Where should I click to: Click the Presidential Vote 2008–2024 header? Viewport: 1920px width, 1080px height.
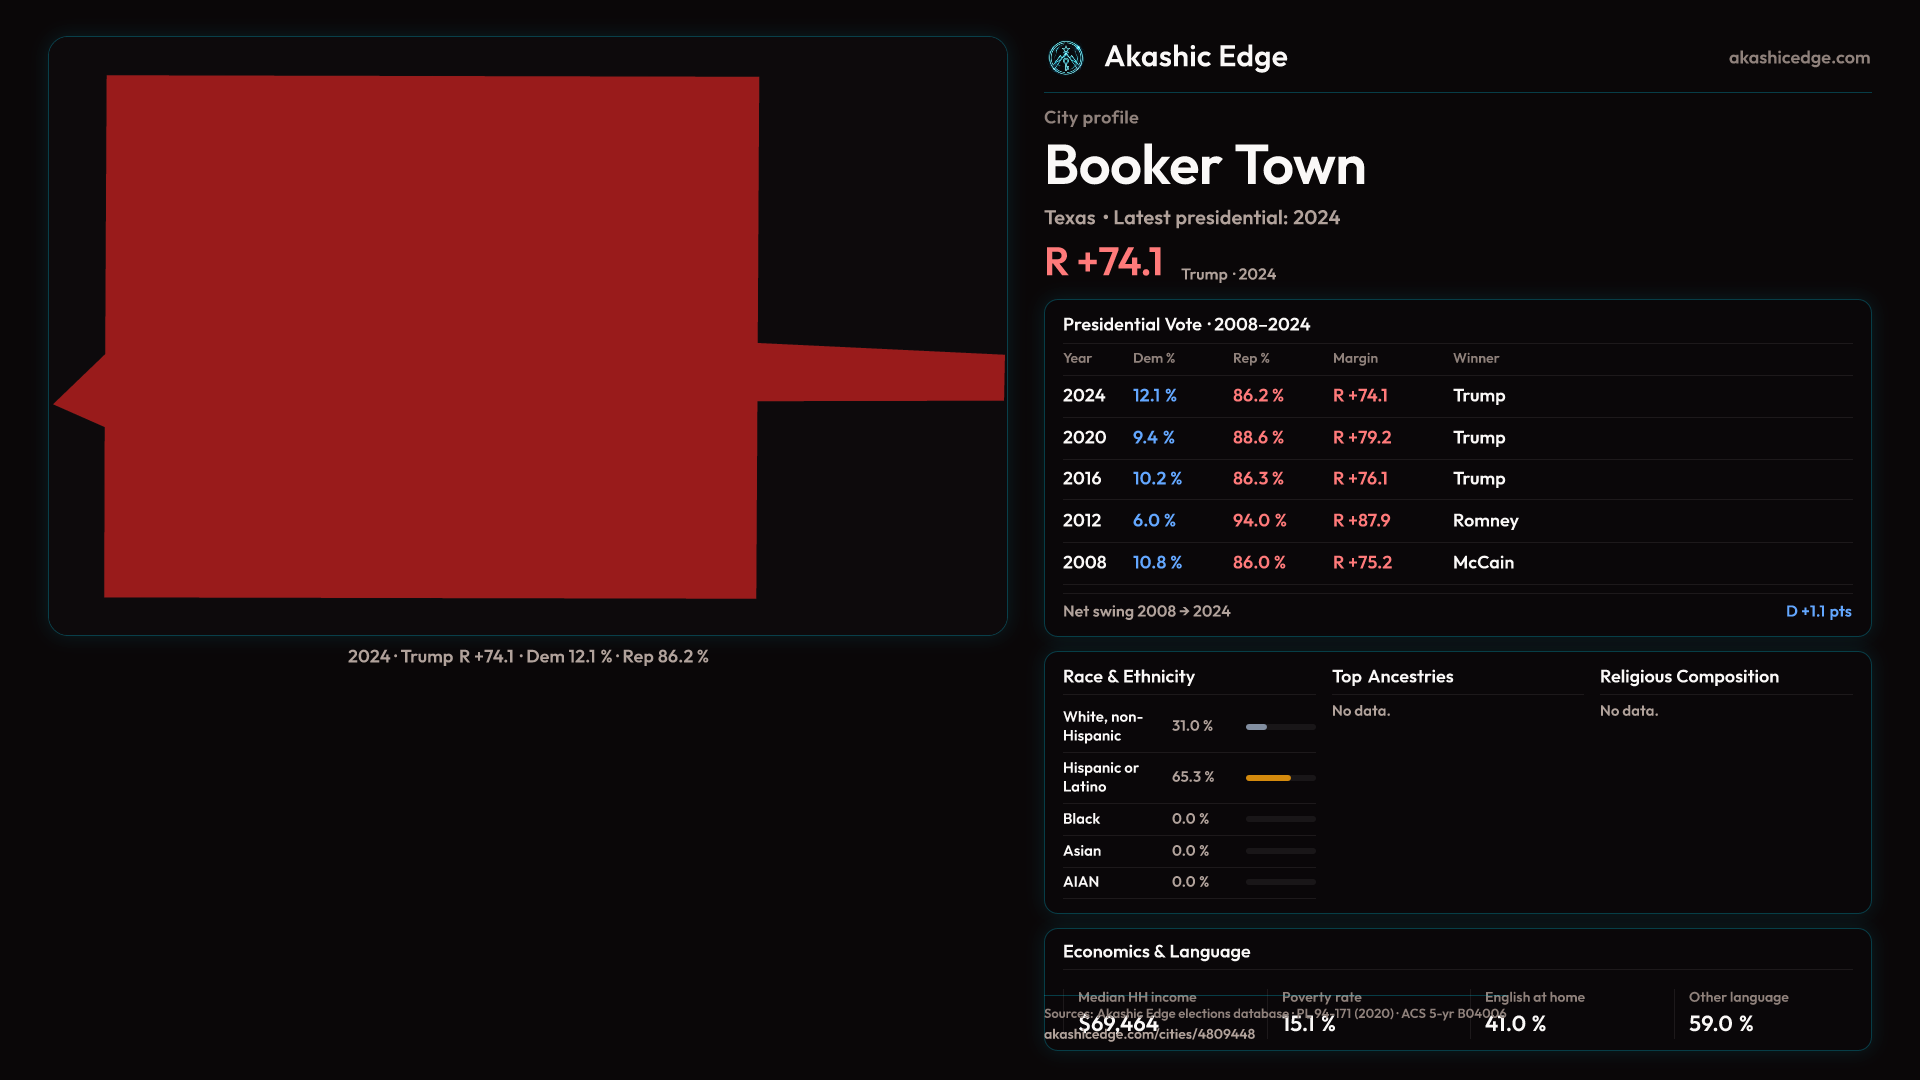1185,325
